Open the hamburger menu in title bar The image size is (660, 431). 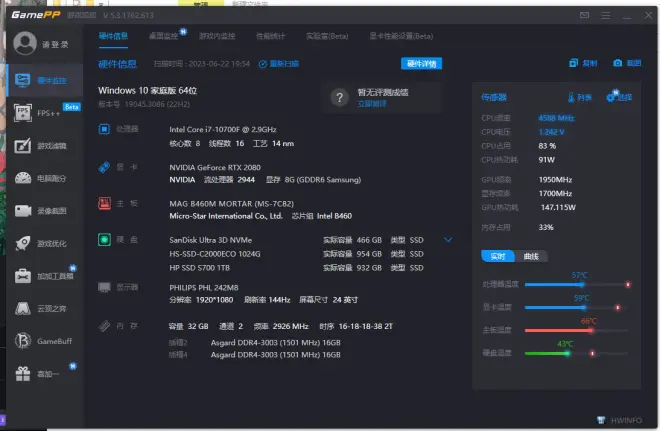pos(606,15)
